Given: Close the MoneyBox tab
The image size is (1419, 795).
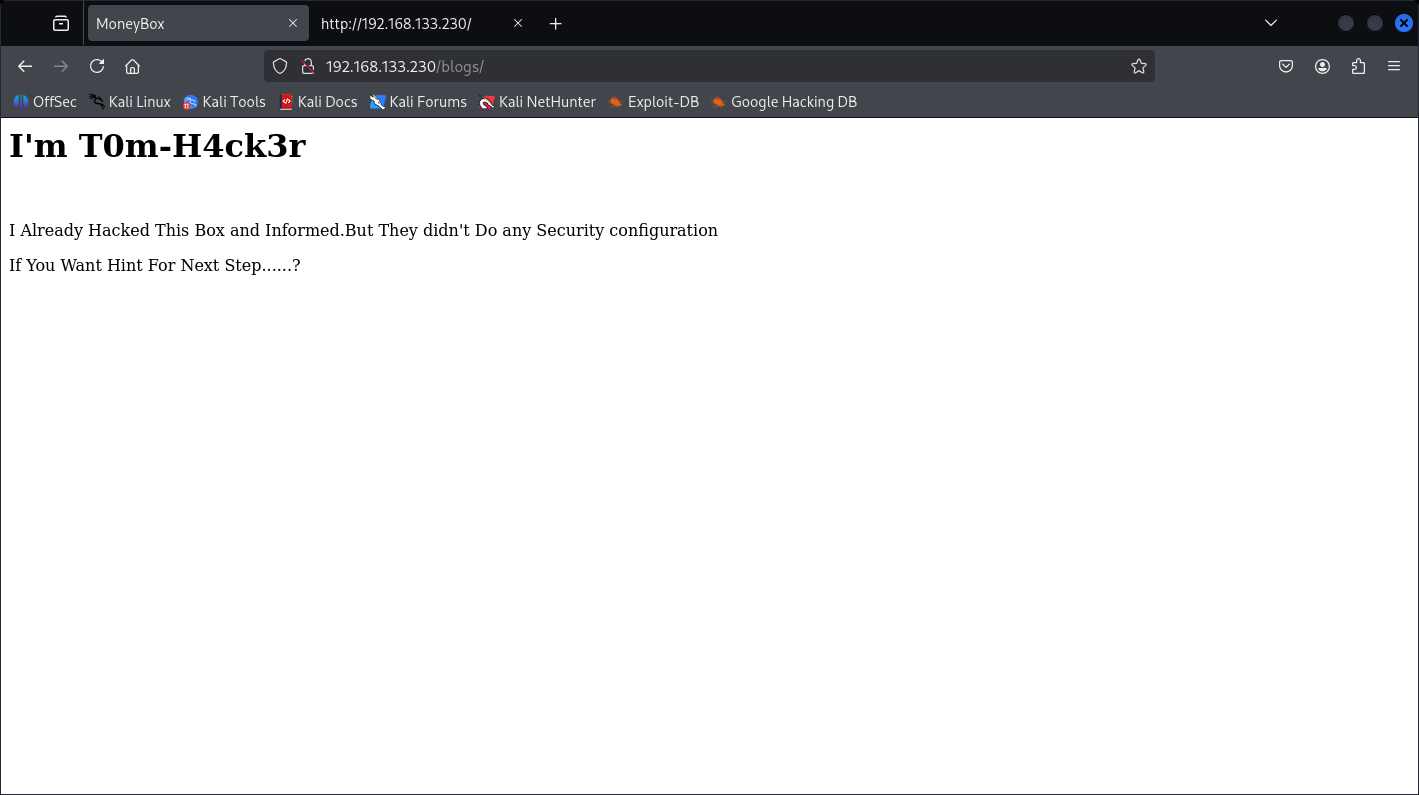Looking at the screenshot, I should pyautogui.click(x=293, y=23).
